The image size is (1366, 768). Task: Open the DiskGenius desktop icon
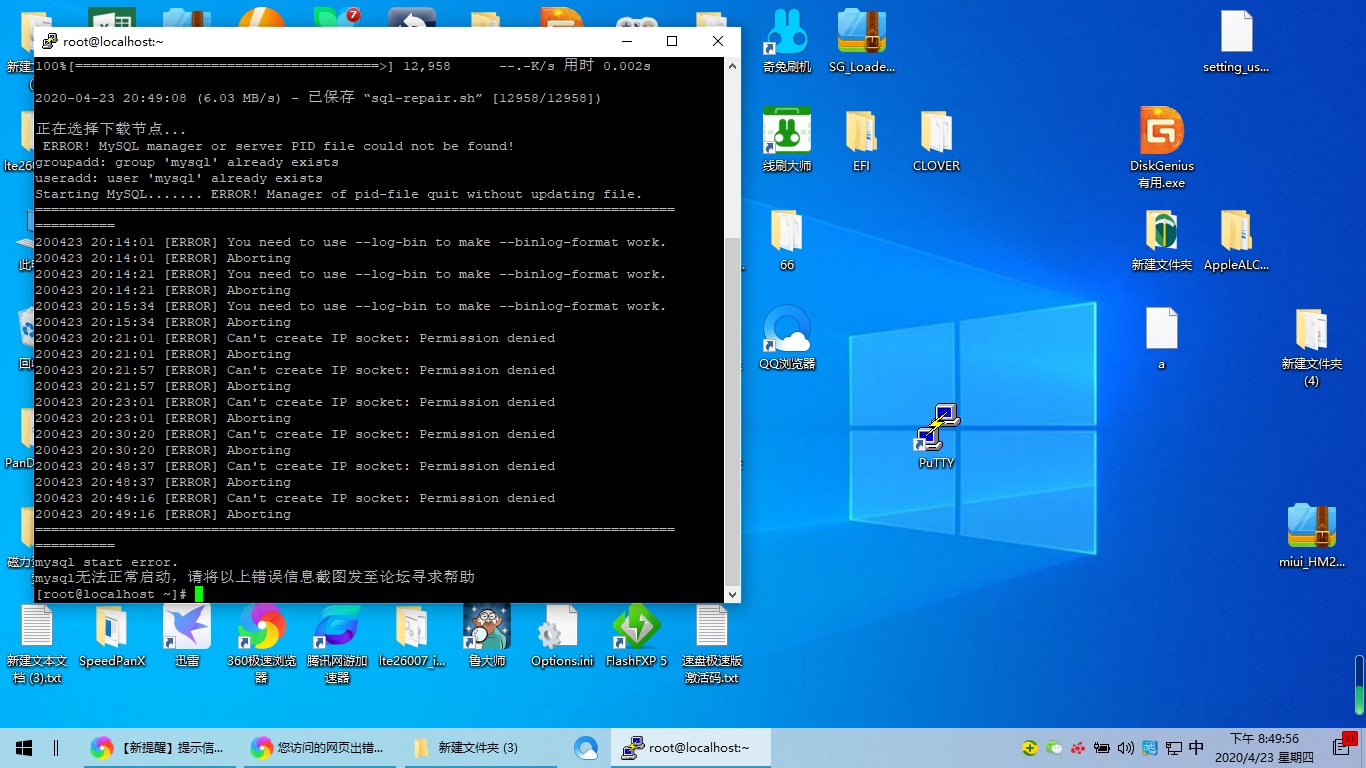click(1161, 132)
